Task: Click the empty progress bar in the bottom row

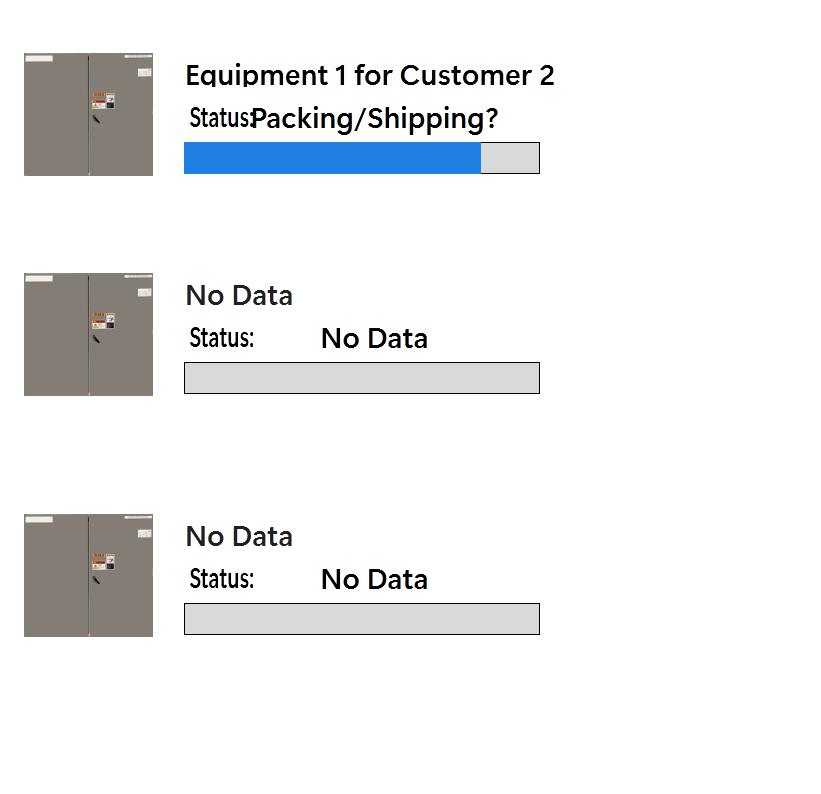Action: pyautogui.click(x=361, y=619)
